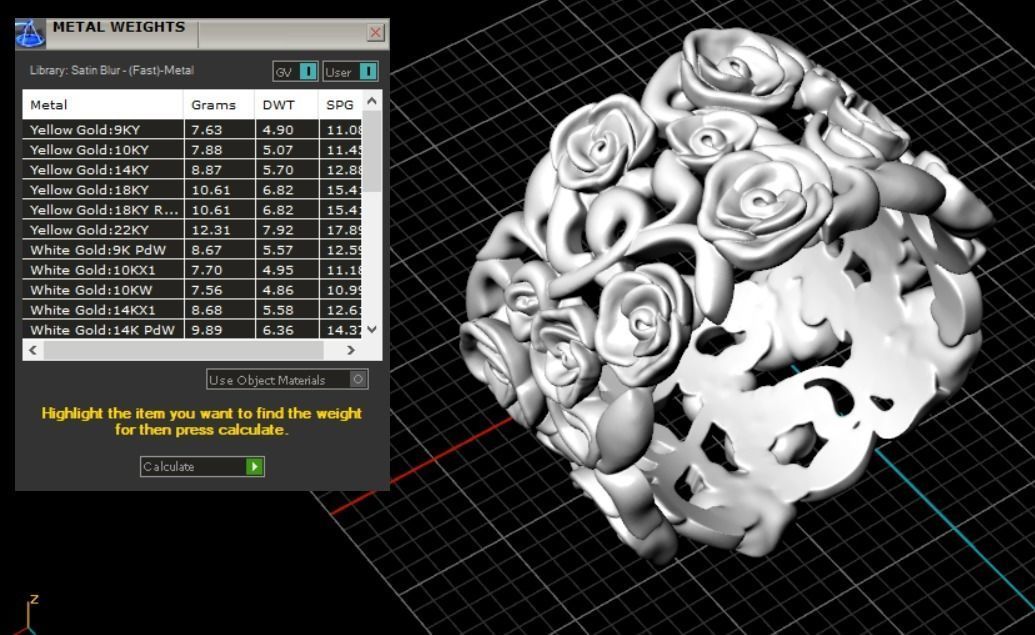Click the DWT column header
Screen dimensions: 1035x635
point(286,105)
